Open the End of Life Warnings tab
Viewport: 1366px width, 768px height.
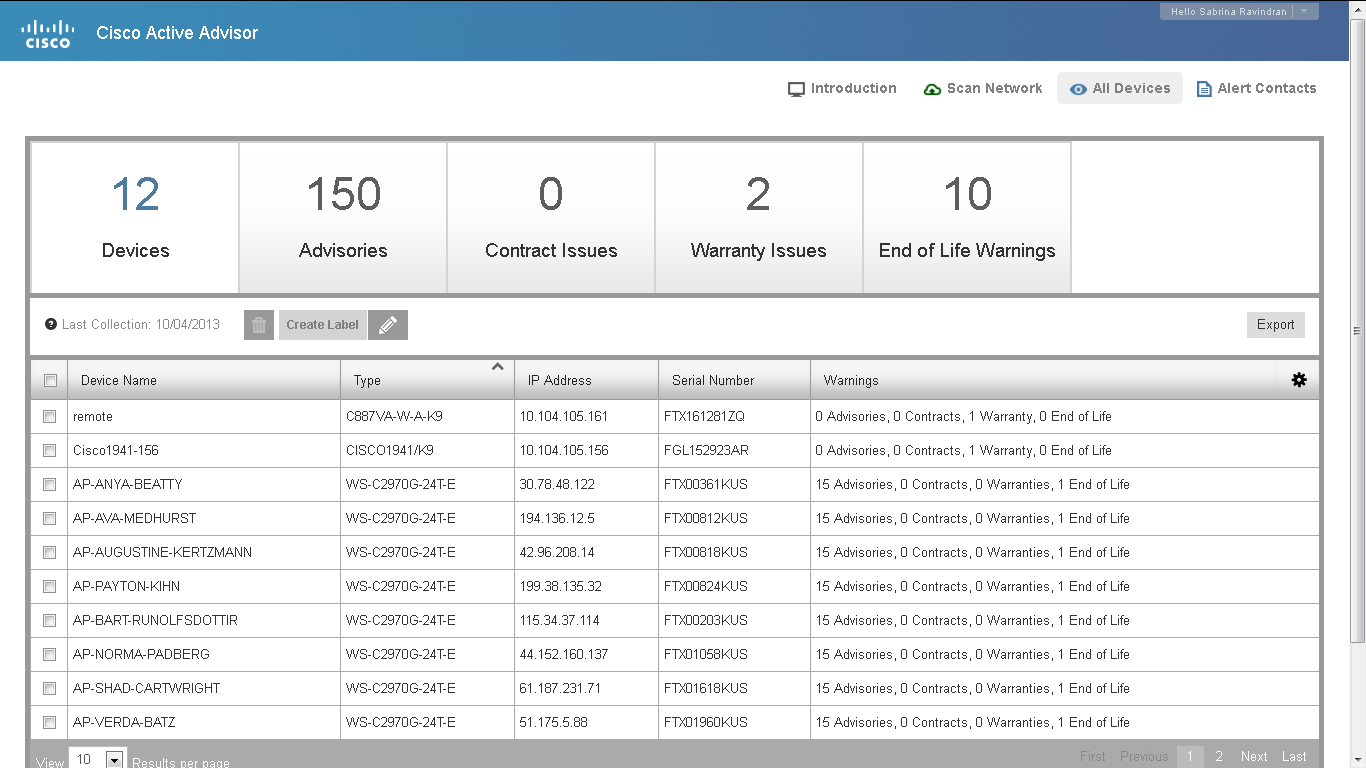tap(967, 218)
